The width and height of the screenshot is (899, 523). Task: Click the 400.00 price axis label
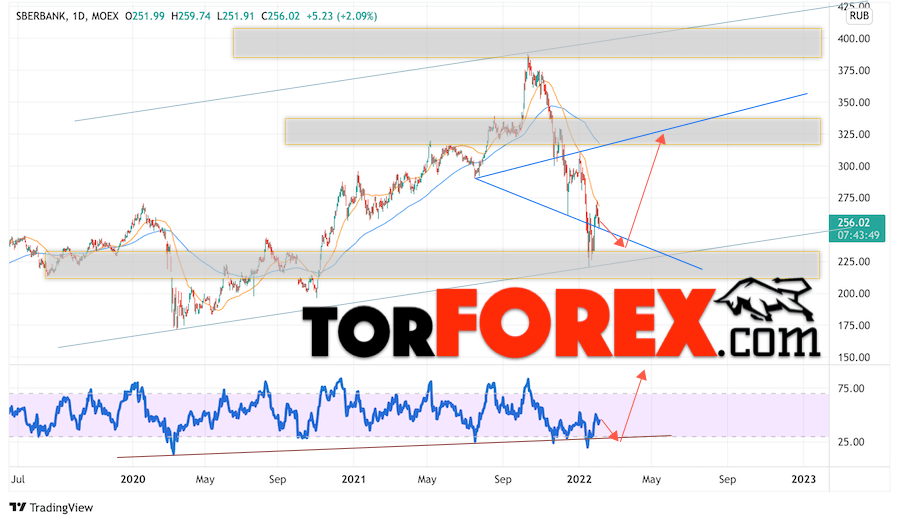pyautogui.click(x=854, y=39)
